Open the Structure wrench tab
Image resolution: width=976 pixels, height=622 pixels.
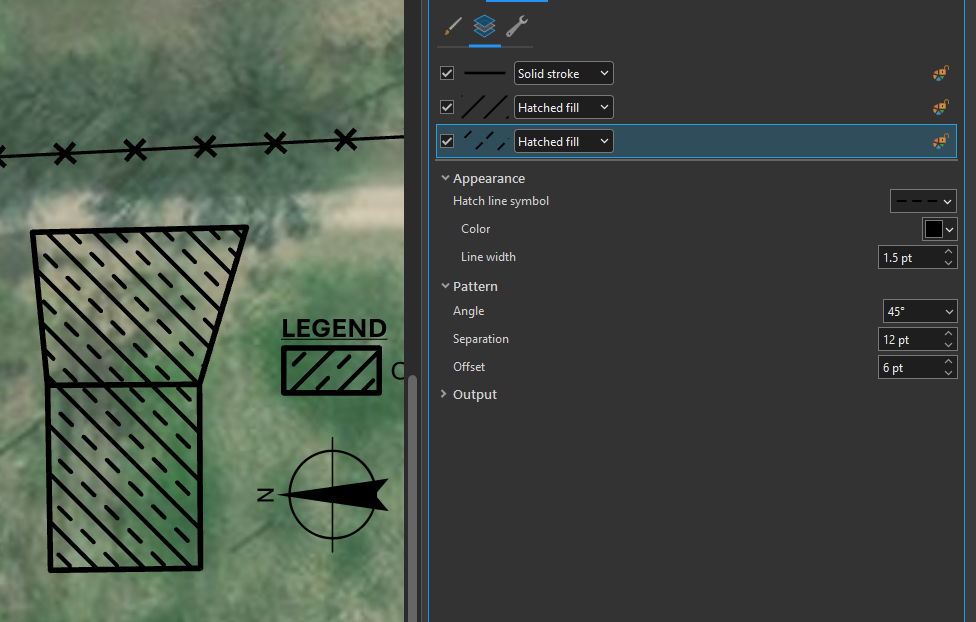pos(517,26)
